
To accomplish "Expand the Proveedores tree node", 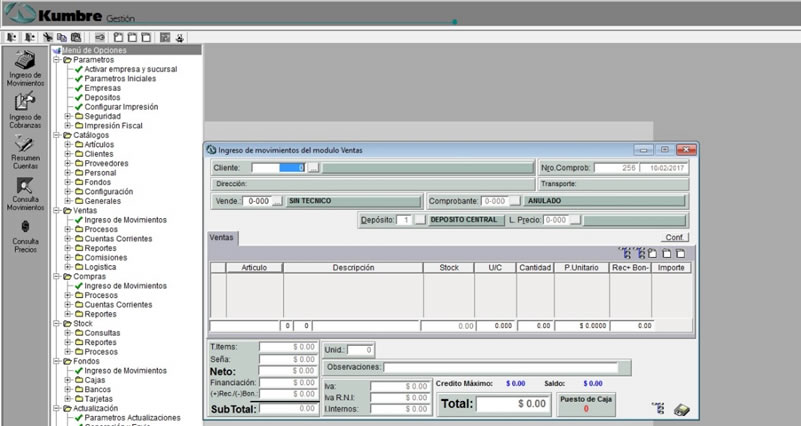I will pyautogui.click(x=68, y=163).
